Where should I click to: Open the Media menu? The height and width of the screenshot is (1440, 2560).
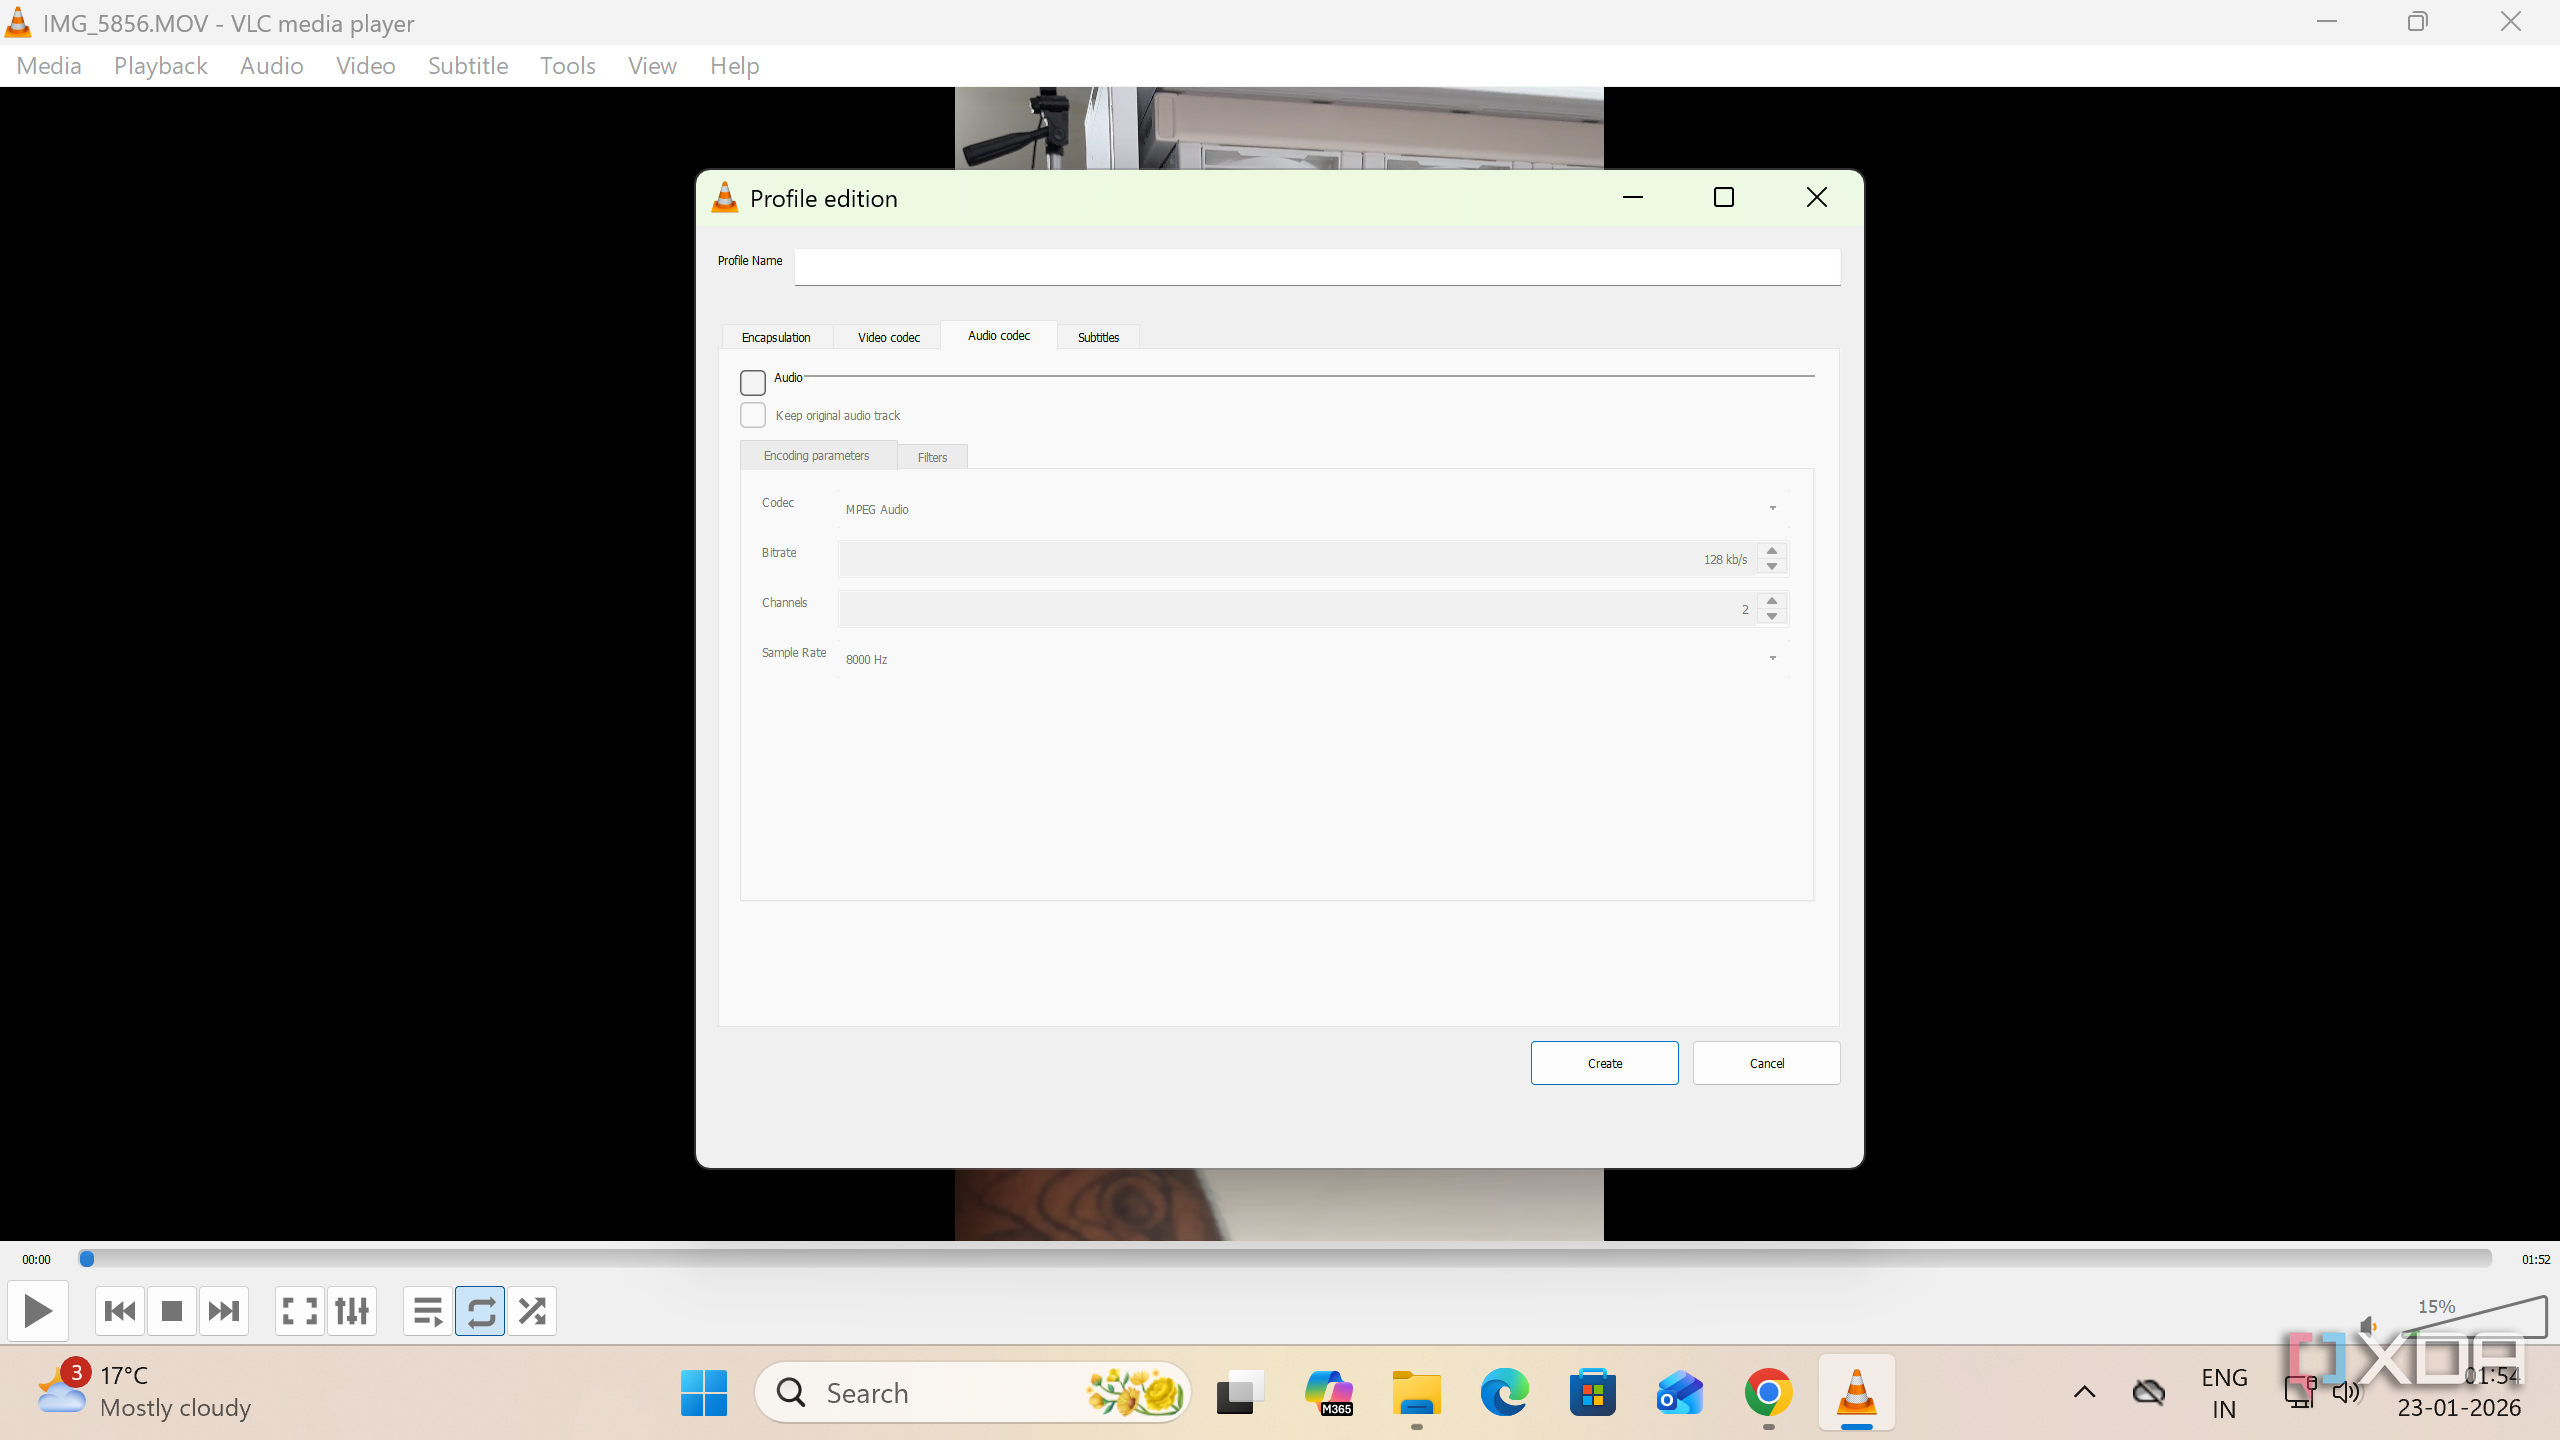tap(49, 66)
